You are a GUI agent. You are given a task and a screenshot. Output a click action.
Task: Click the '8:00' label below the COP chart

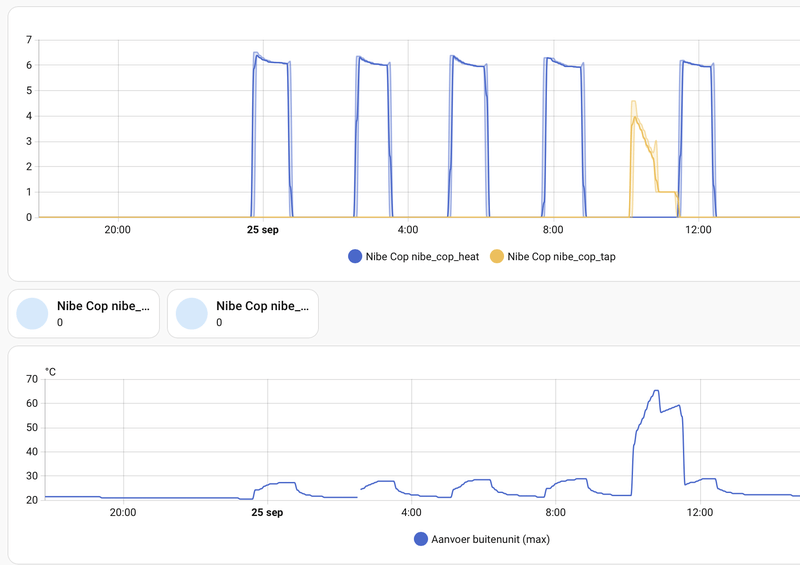click(551, 229)
